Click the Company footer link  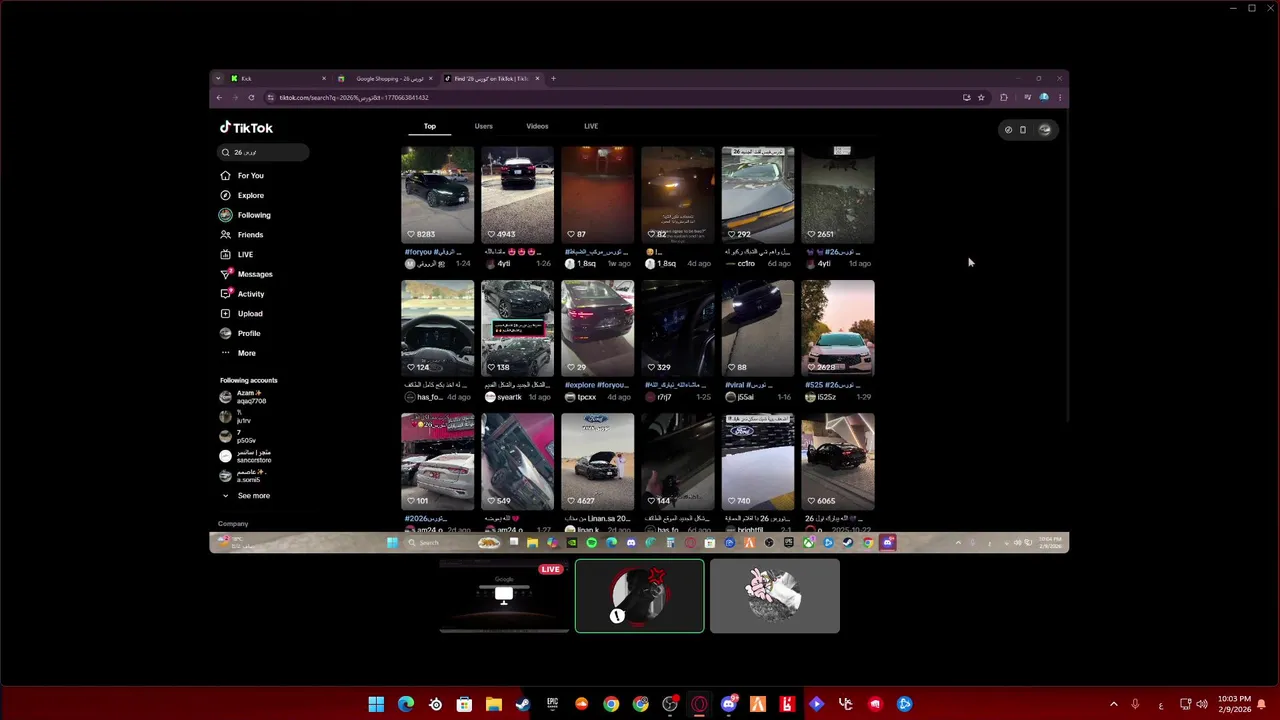[233, 524]
